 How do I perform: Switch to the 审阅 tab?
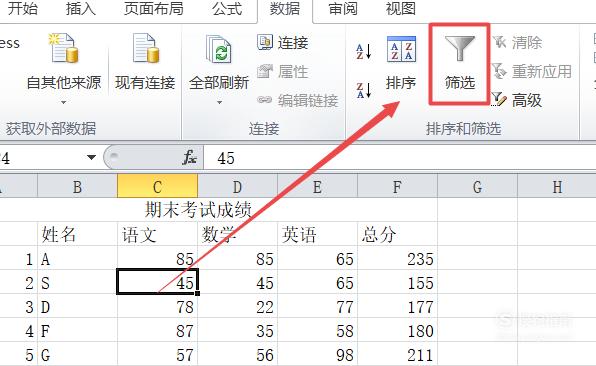(343, 8)
